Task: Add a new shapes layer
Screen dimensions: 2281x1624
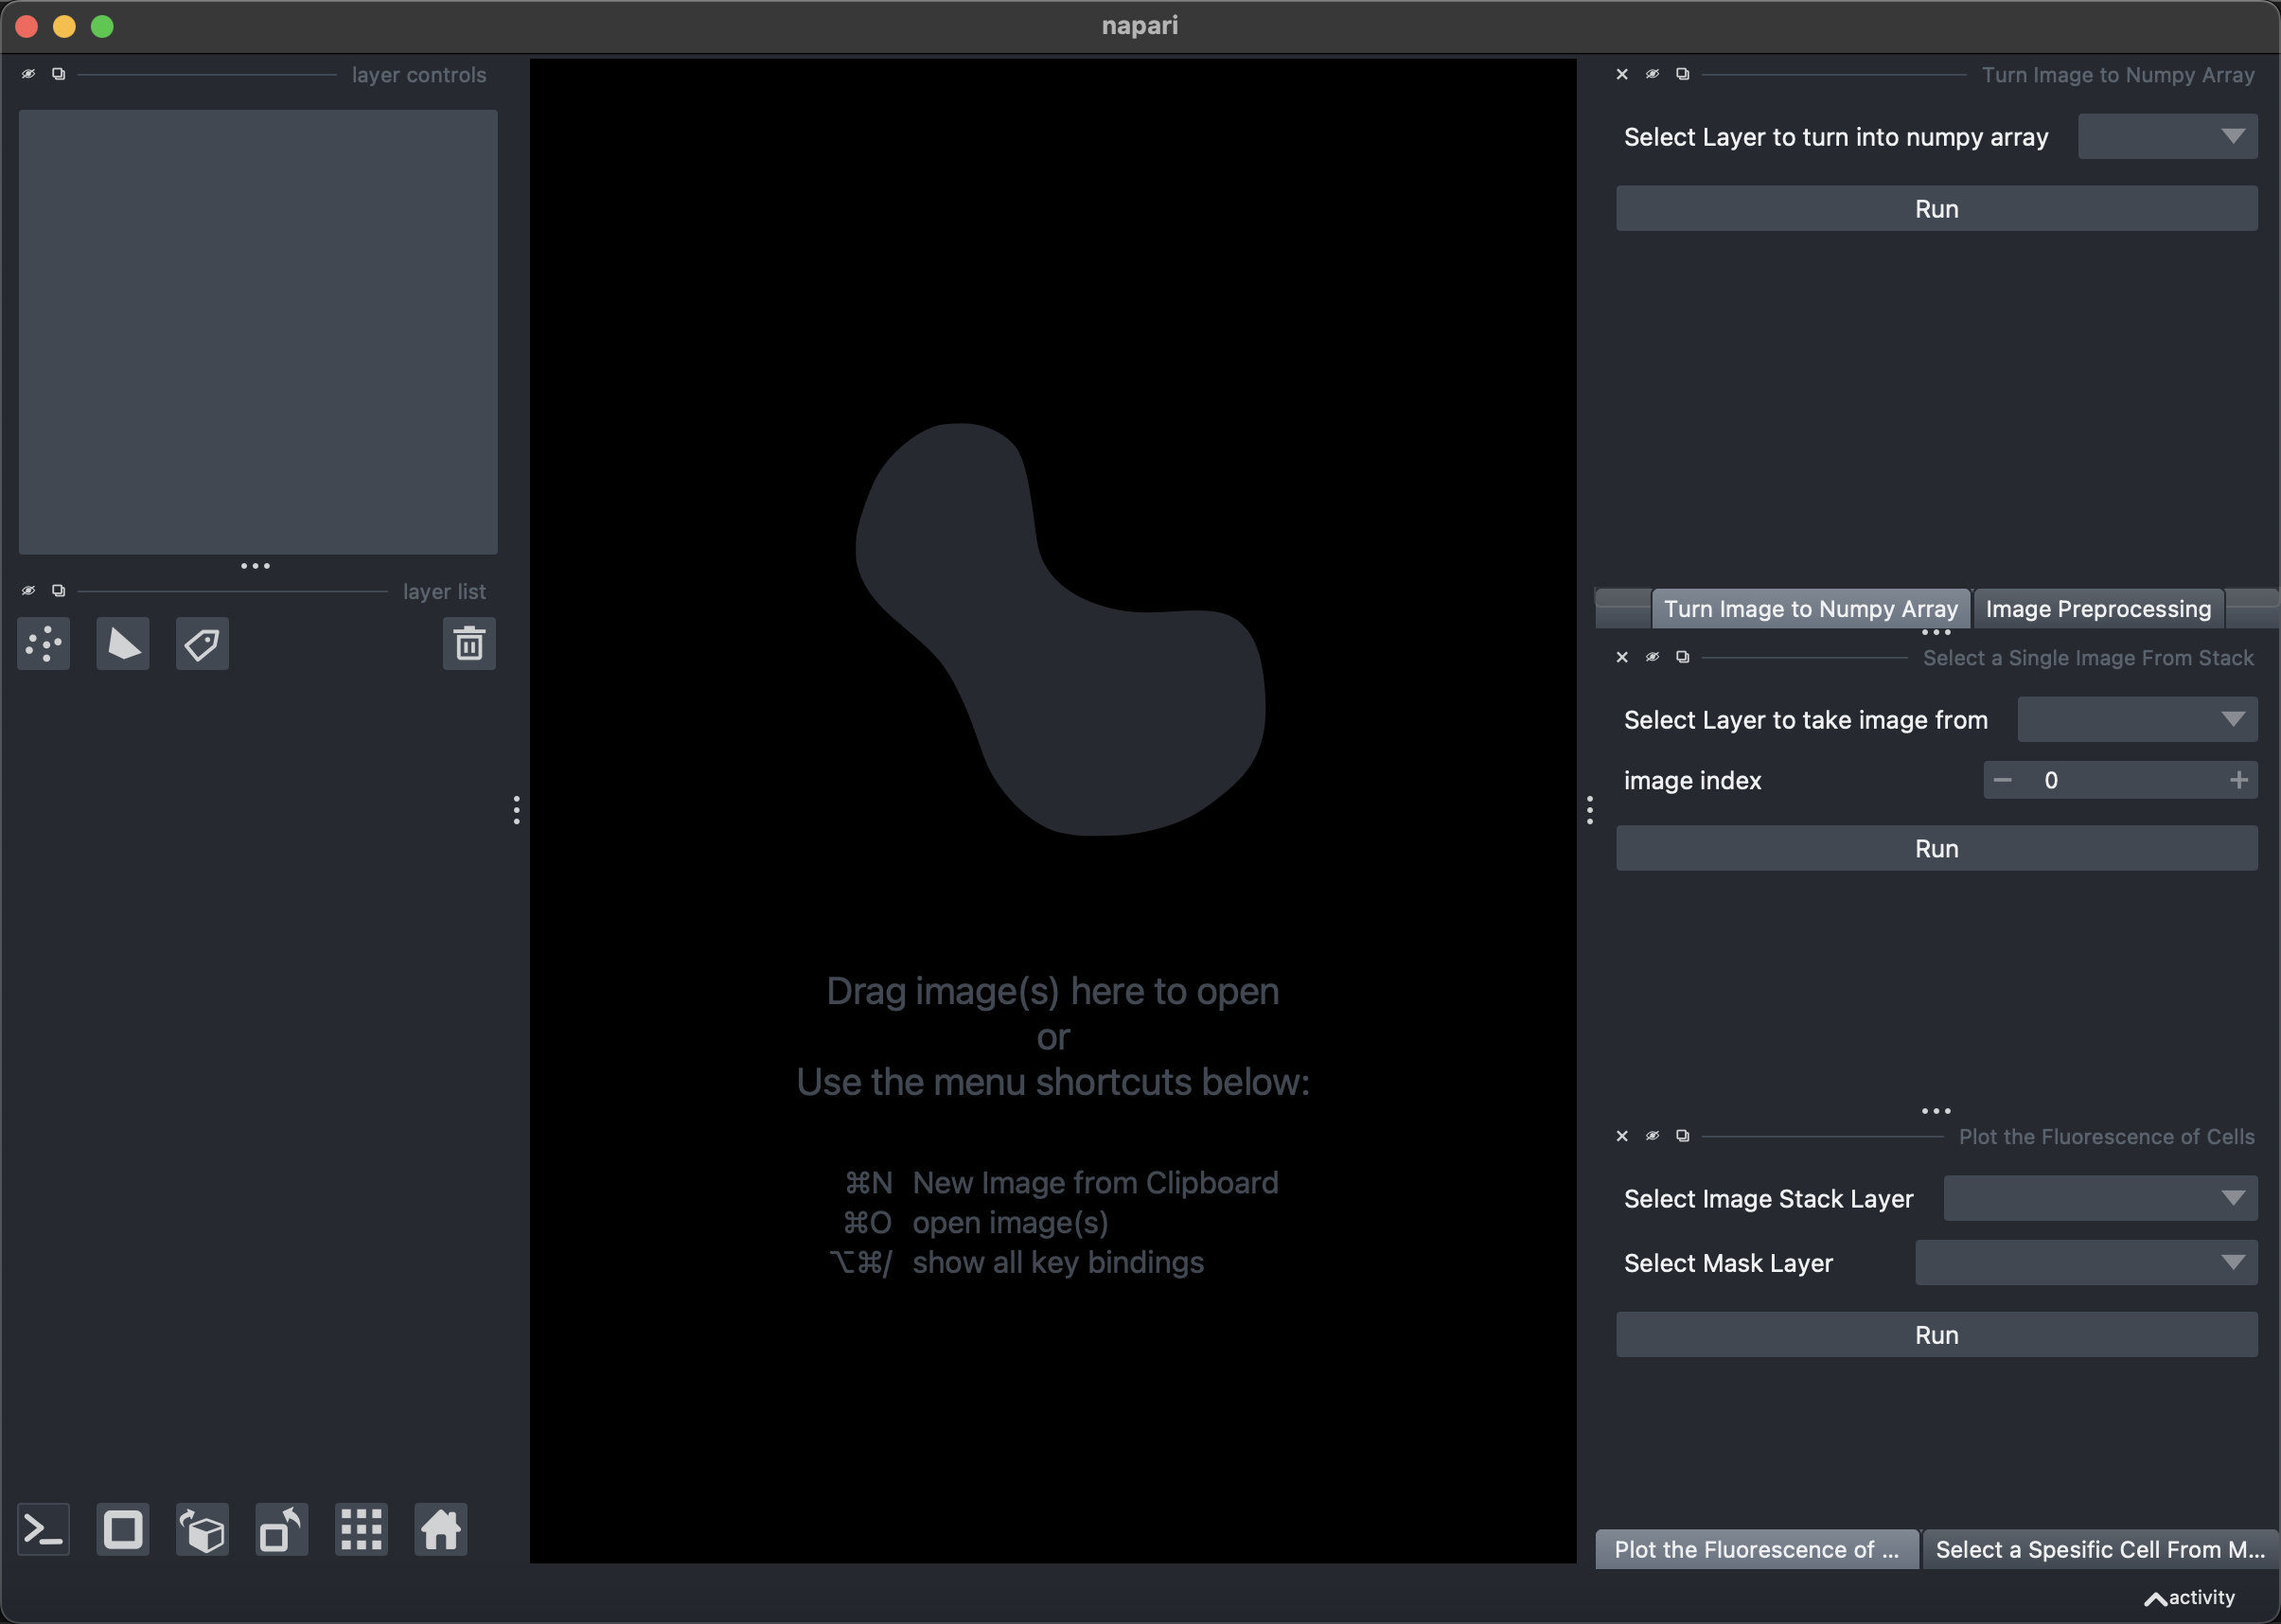Action: [122, 644]
